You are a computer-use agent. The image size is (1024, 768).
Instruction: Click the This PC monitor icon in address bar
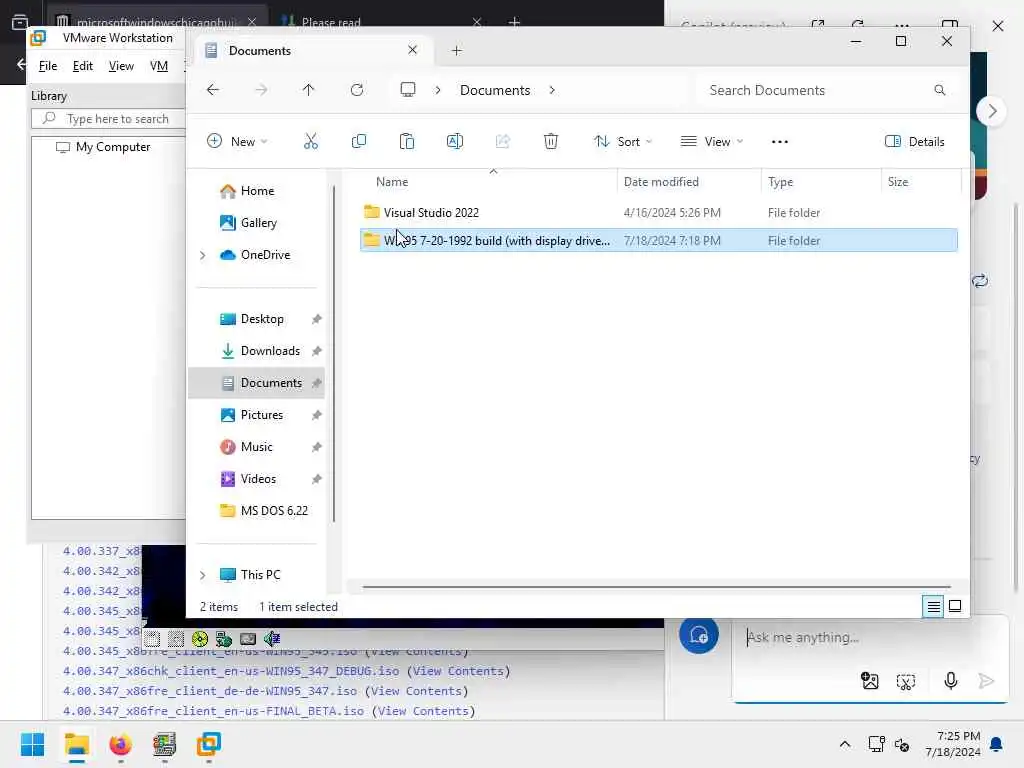[x=408, y=89]
